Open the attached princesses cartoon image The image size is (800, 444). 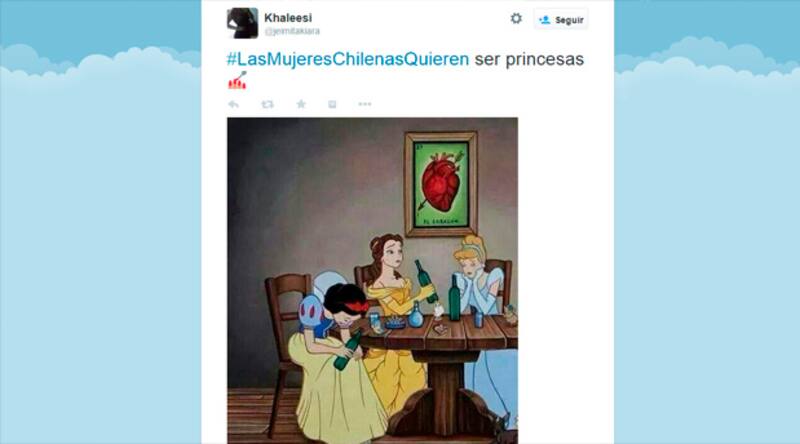(x=372, y=281)
